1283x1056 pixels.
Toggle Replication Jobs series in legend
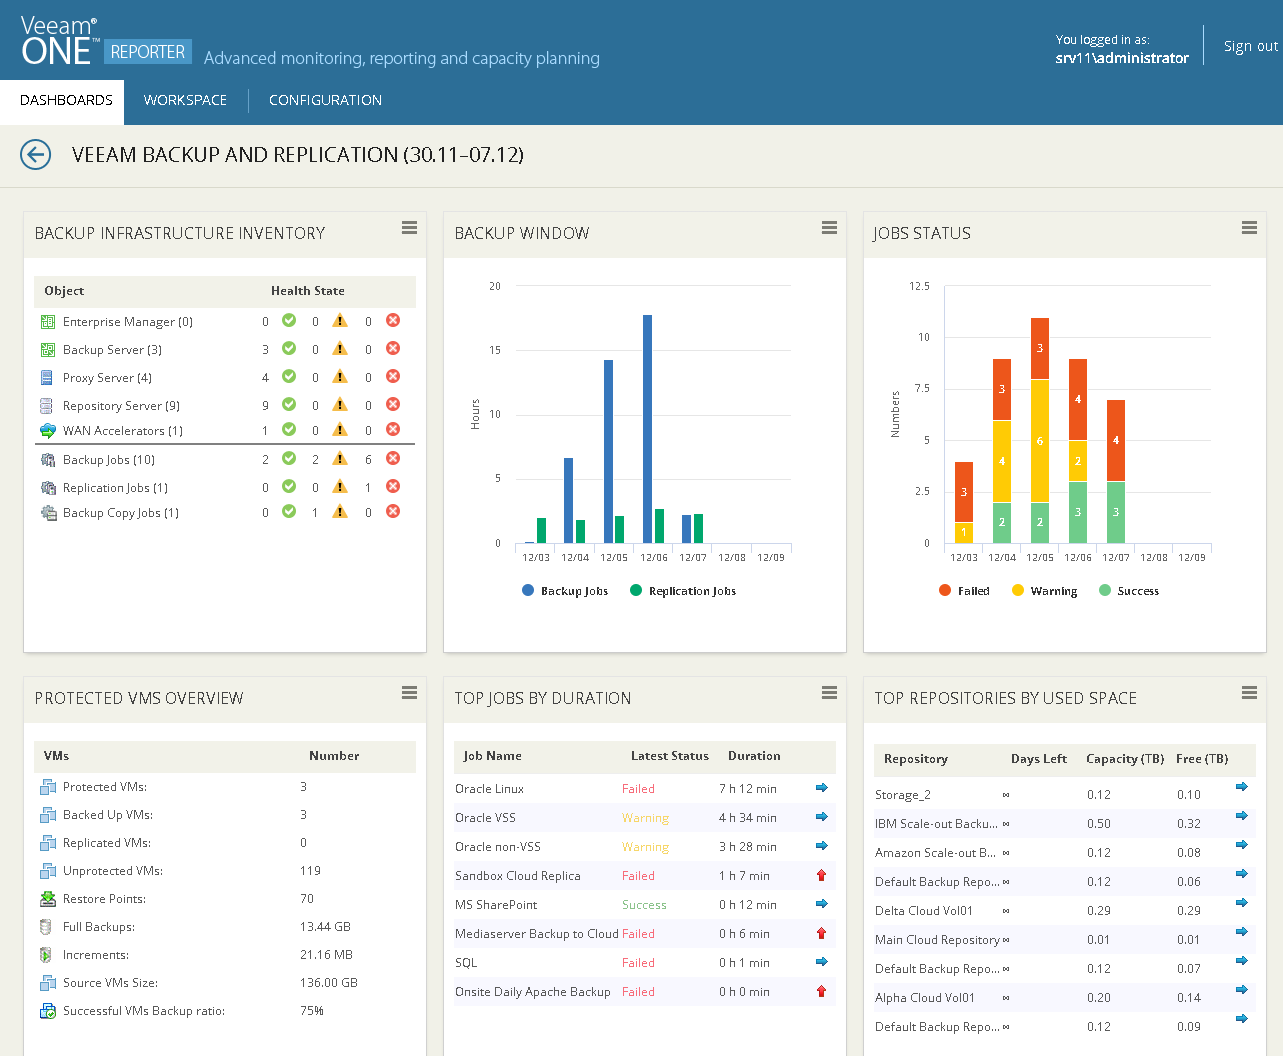click(x=683, y=591)
